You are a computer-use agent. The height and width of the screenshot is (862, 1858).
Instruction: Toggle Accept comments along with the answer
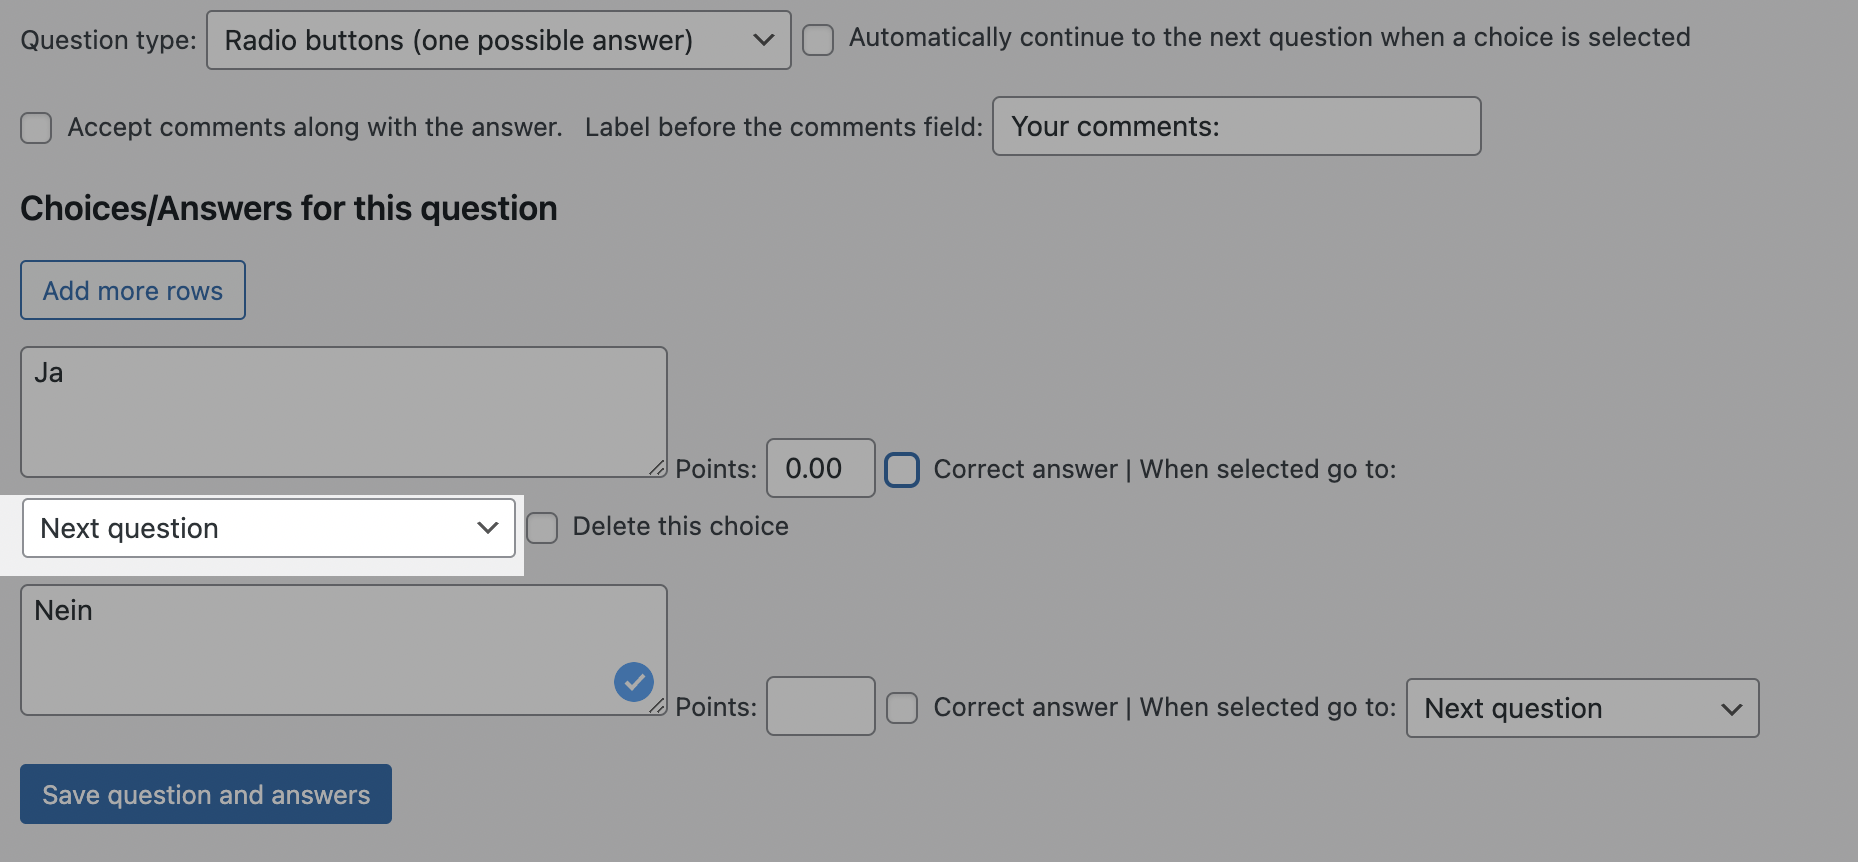[37, 128]
